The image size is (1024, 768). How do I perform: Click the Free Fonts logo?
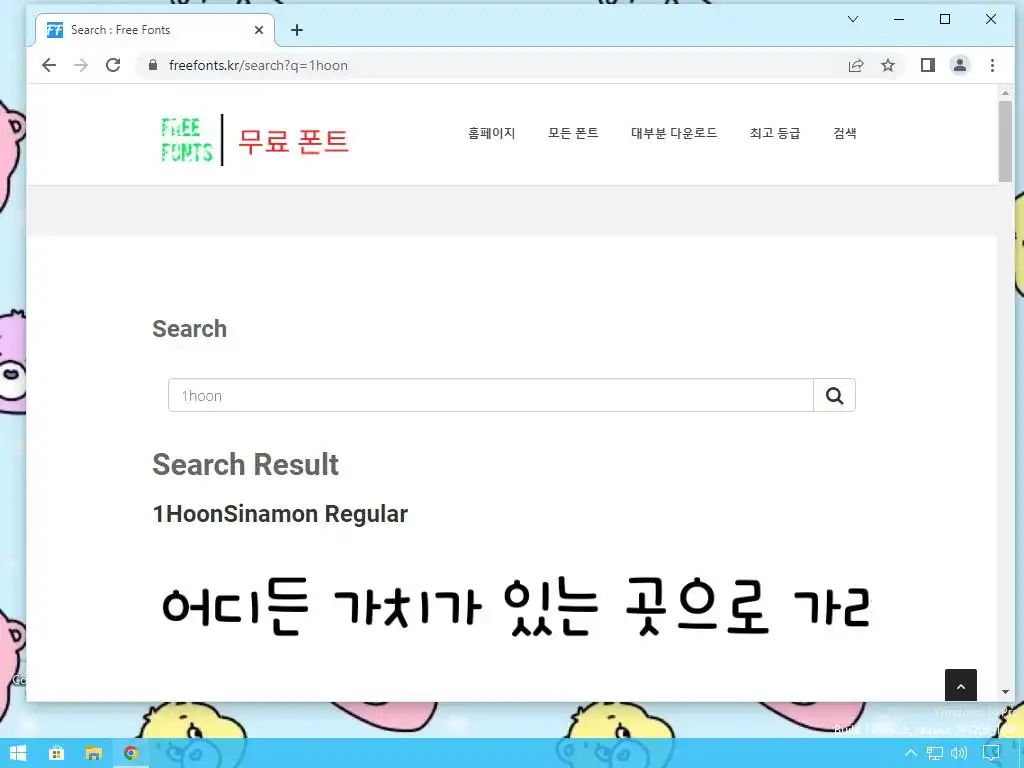[x=255, y=140]
